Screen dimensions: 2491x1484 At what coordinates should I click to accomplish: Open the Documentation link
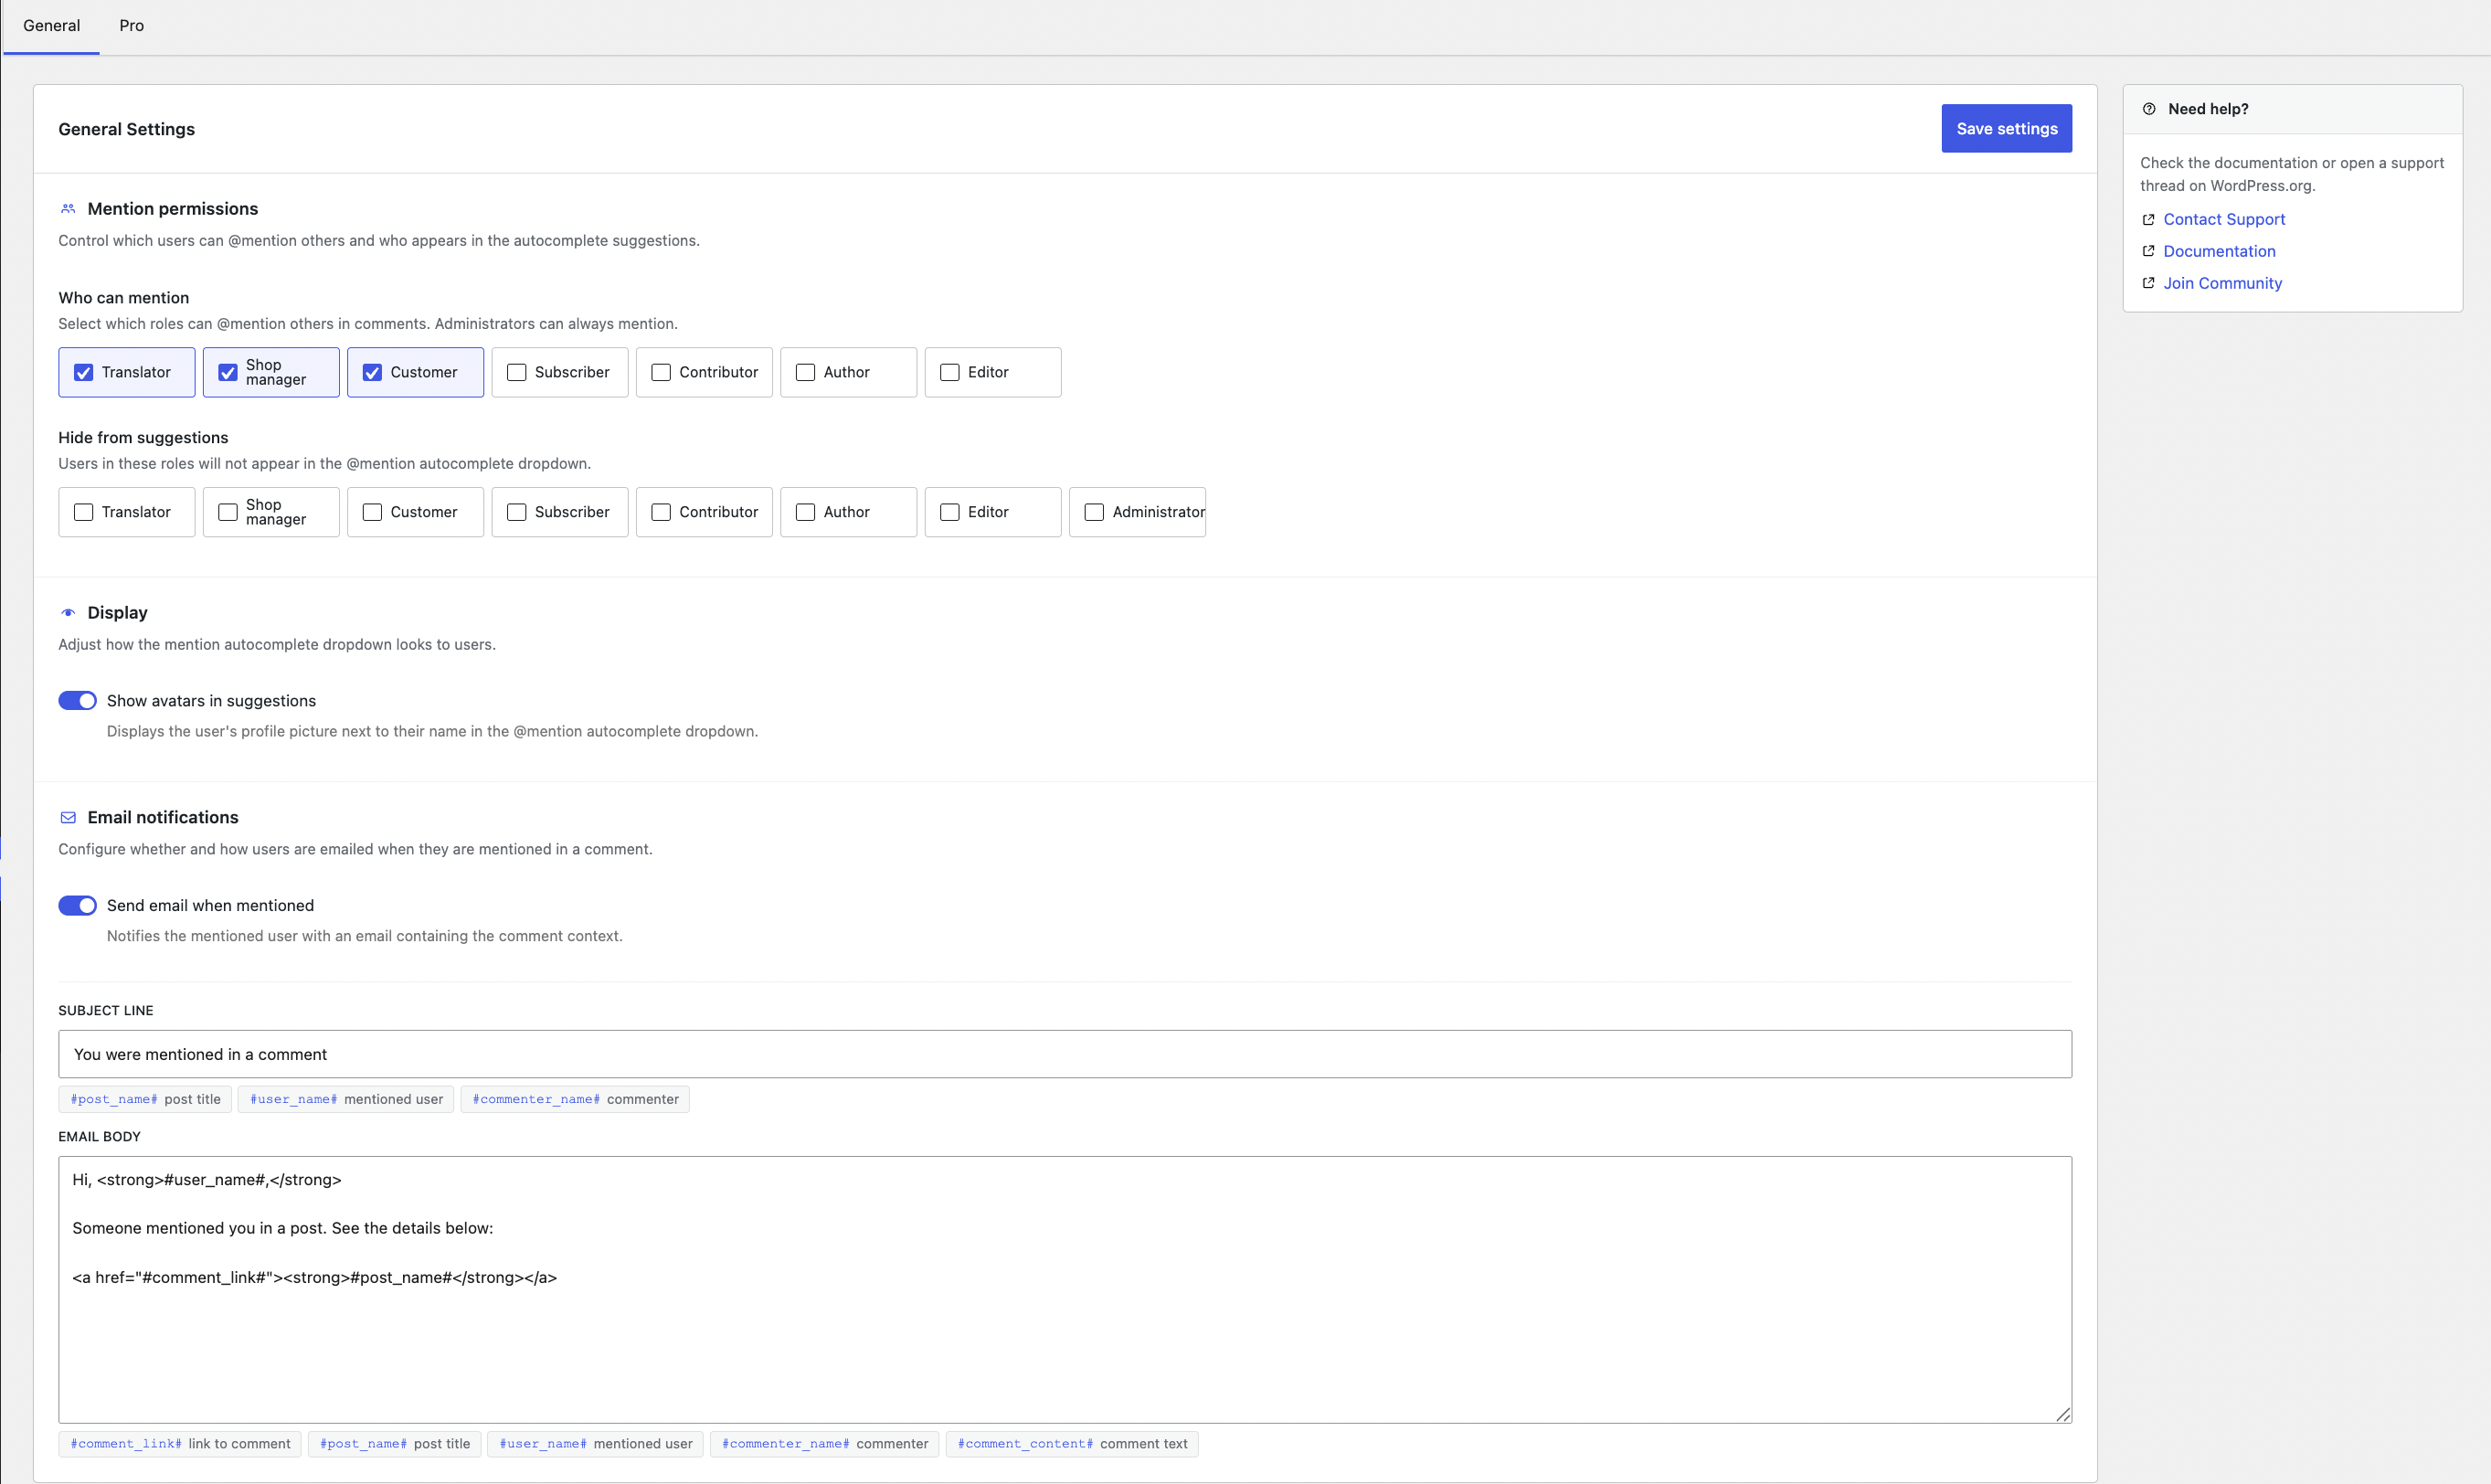pyautogui.click(x=2219, y=252)
